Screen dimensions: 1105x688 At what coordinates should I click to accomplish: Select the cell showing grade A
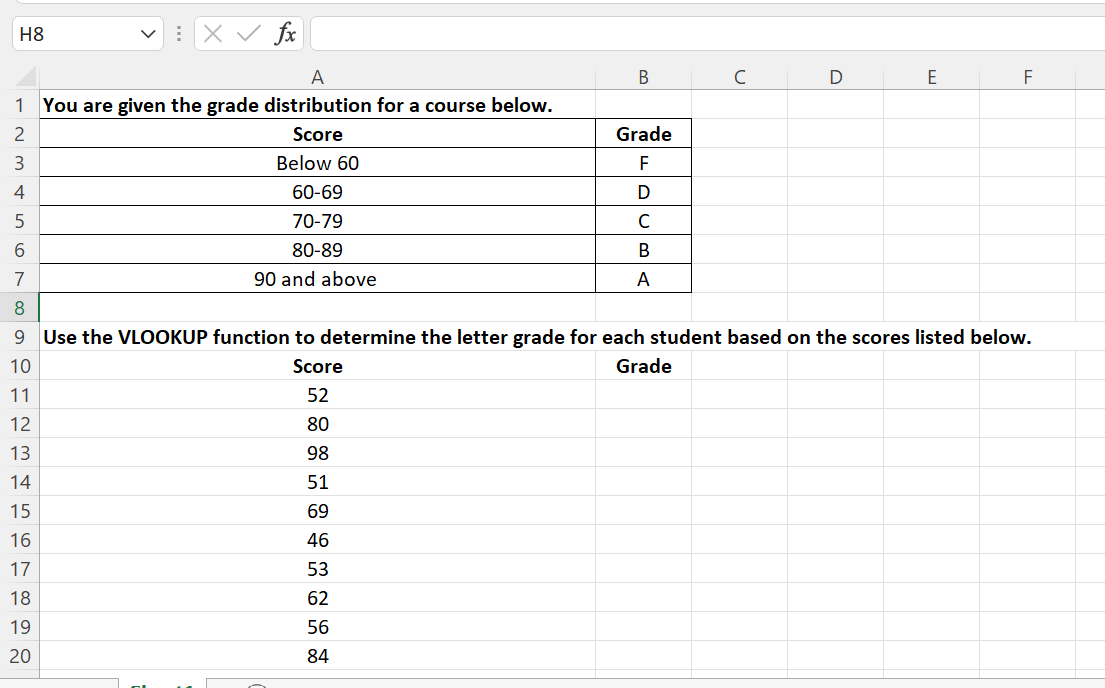(x=643, y=279)
